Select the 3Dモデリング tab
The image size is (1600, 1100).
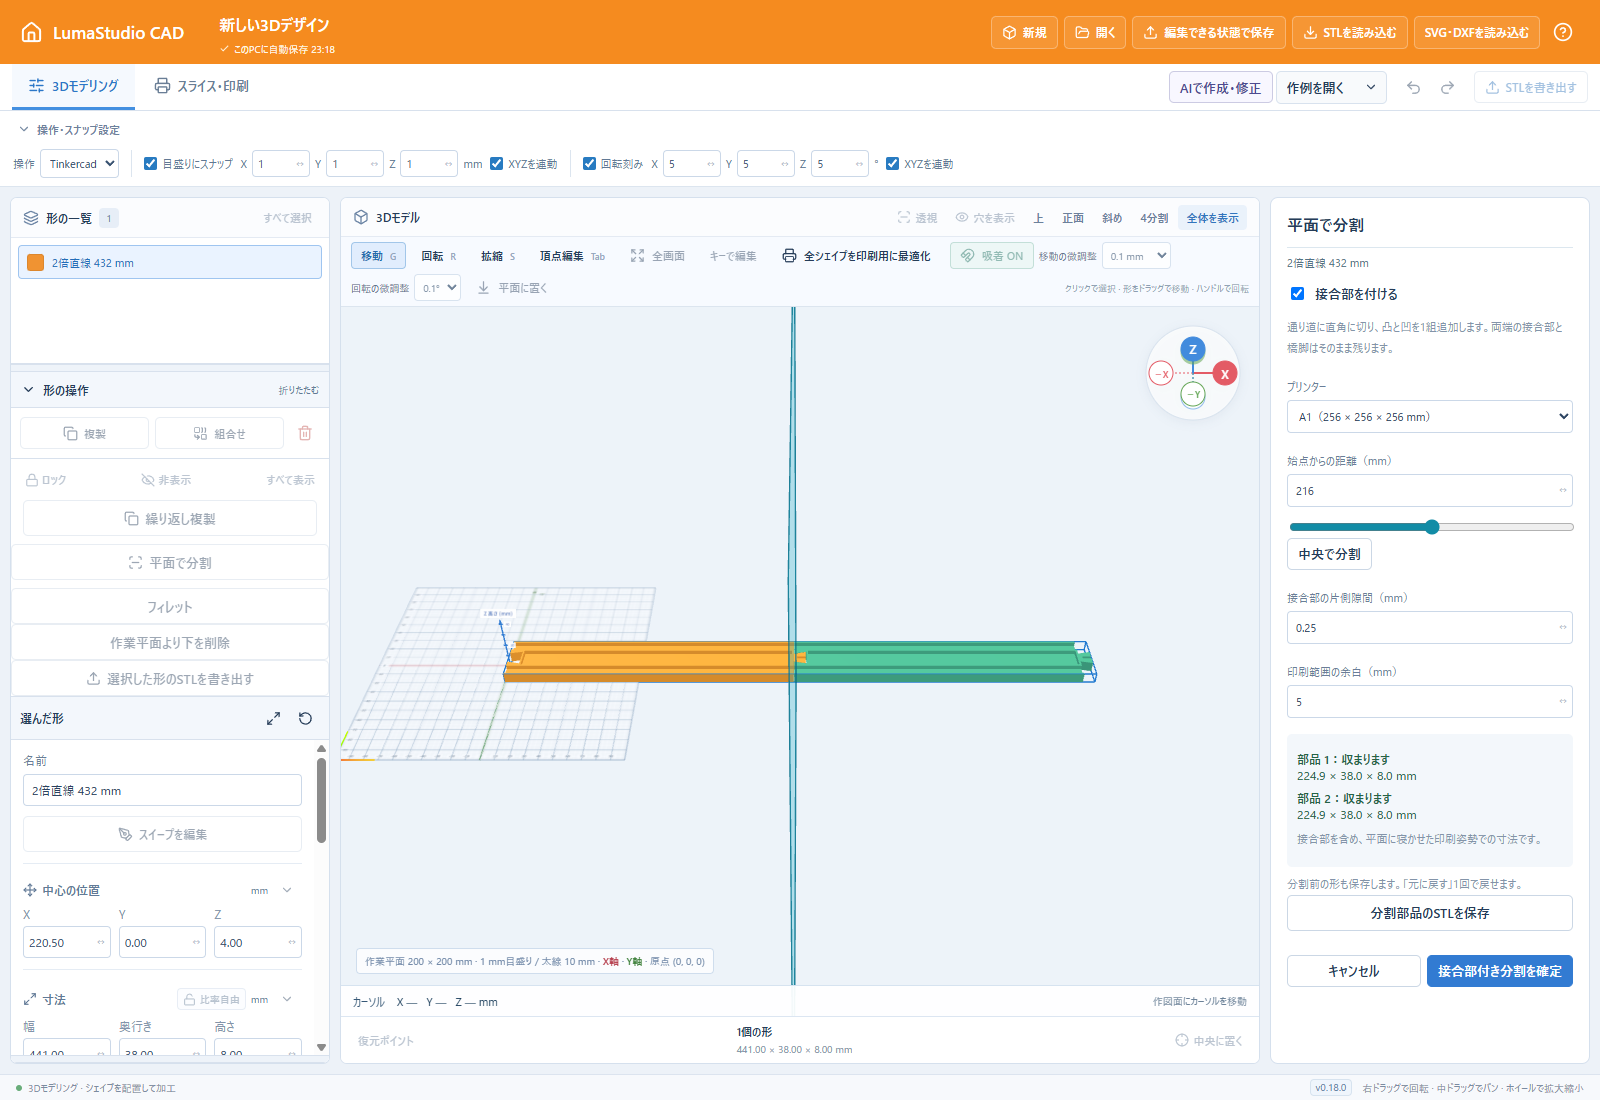pyautogui.click(x=73, y=86)
